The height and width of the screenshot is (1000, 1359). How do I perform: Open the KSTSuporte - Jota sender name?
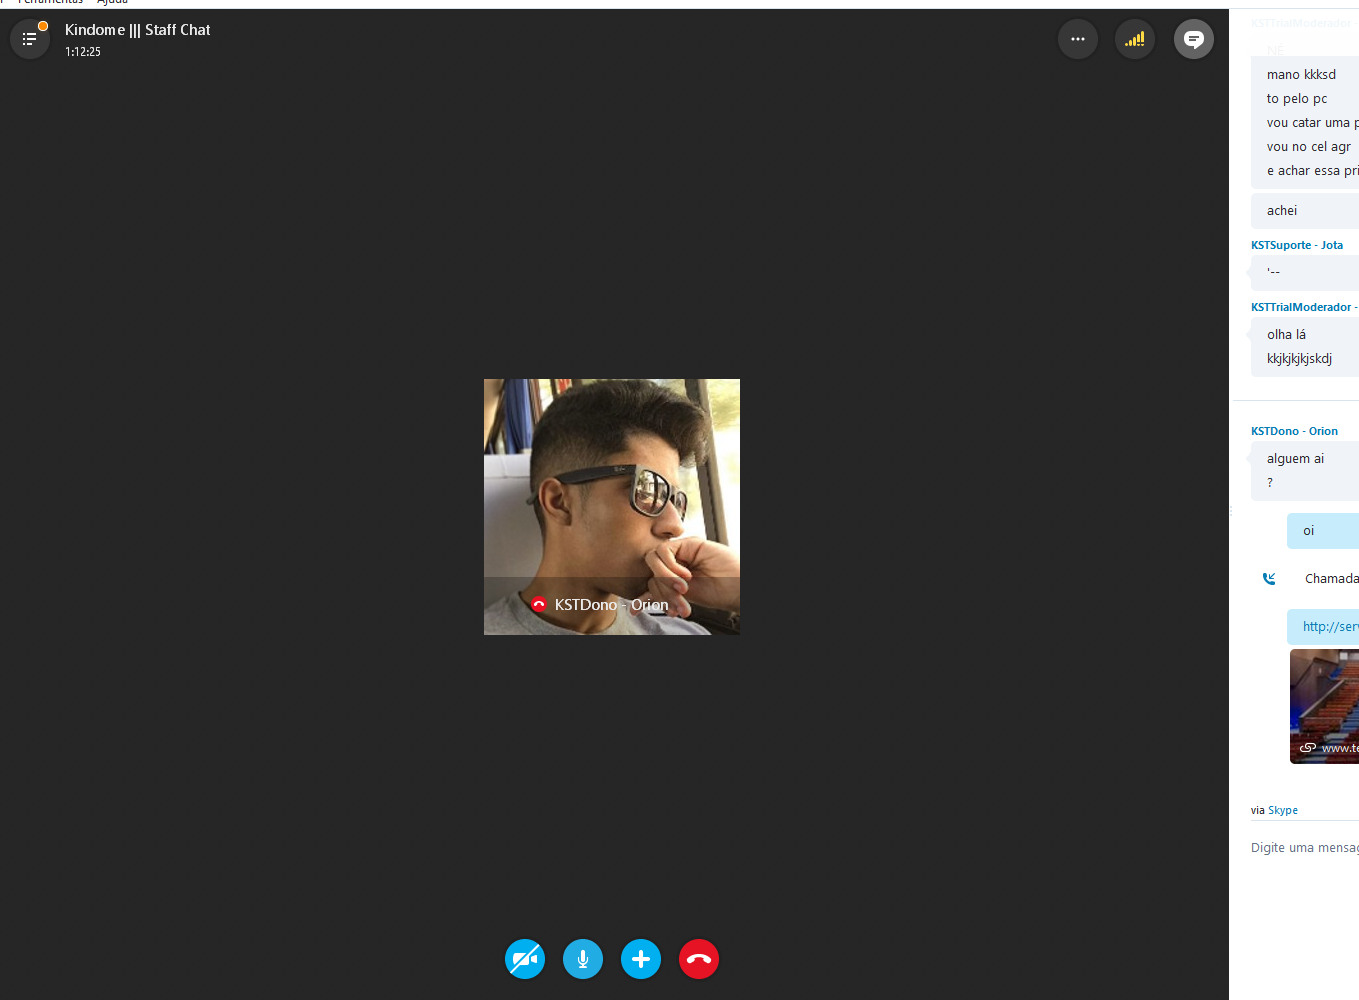1297,245
